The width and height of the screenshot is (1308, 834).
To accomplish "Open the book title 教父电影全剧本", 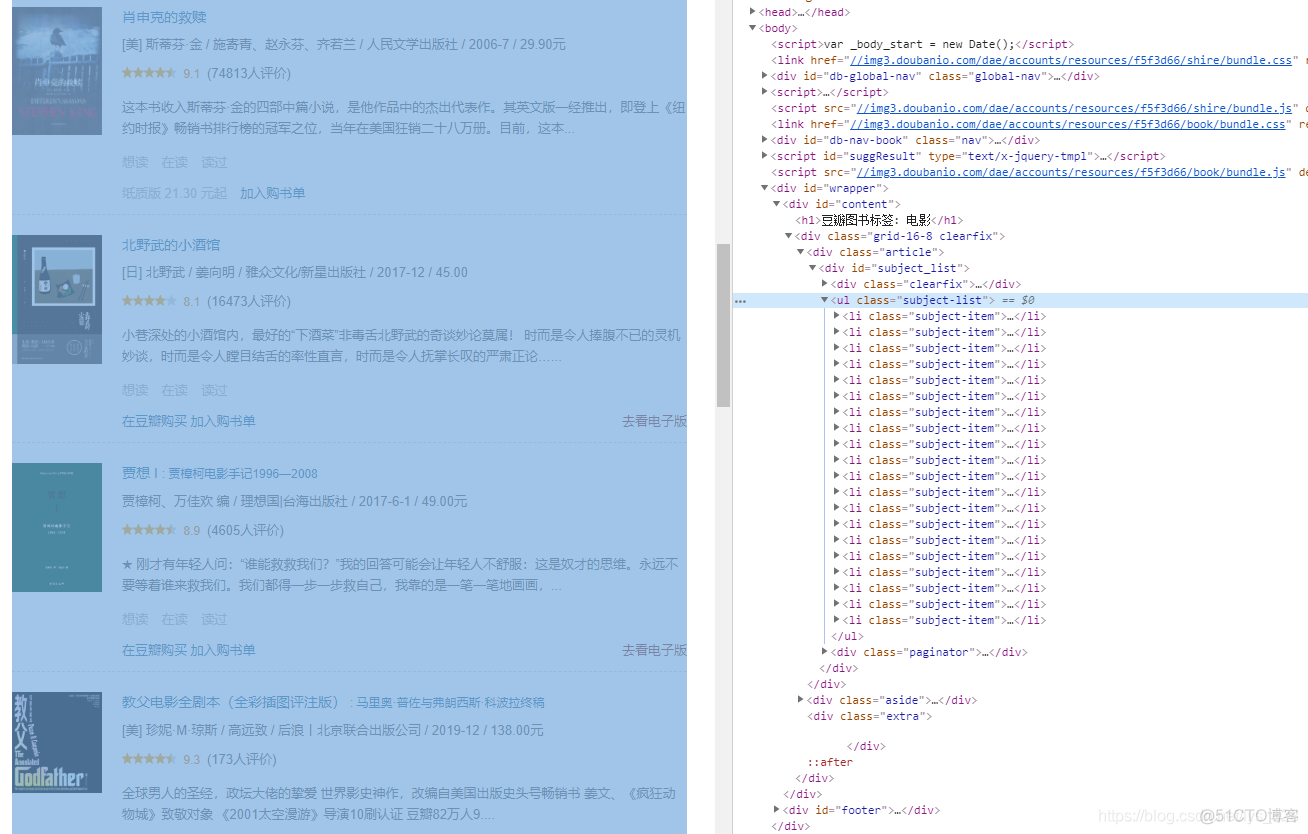I will click(333, 702).
